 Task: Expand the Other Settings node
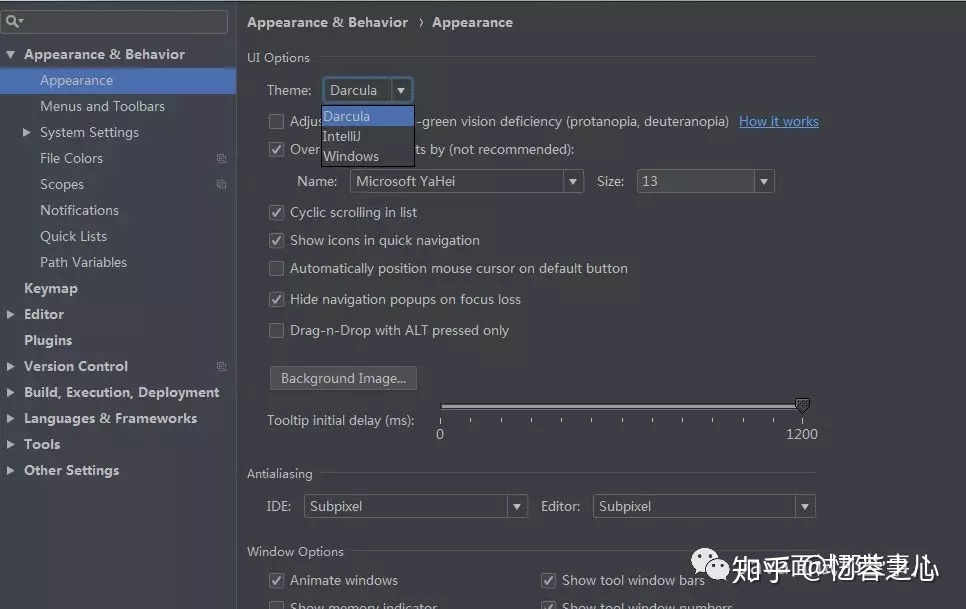coord(10,470)
